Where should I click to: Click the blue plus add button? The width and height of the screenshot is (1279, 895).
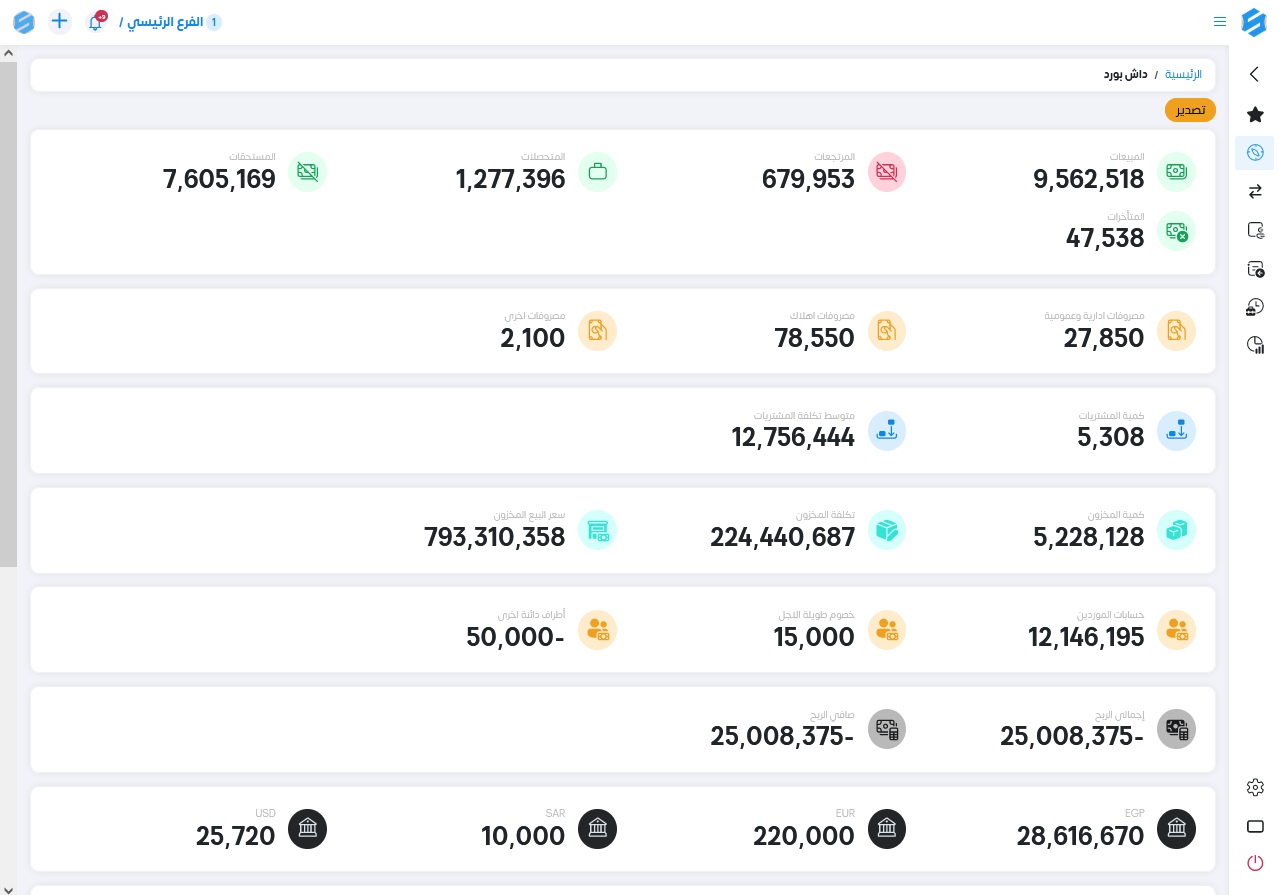(60, 21)
